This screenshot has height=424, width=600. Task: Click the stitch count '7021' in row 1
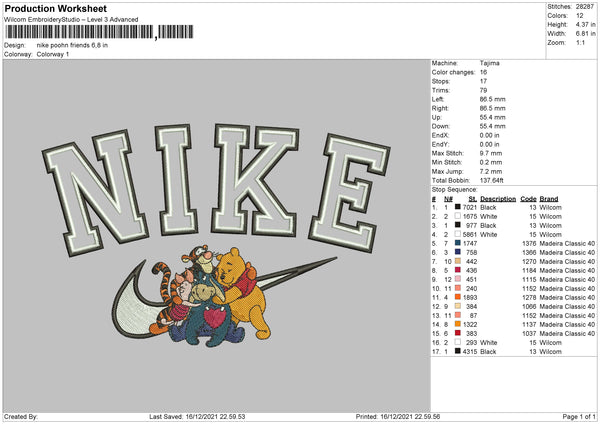click(470, 207)
